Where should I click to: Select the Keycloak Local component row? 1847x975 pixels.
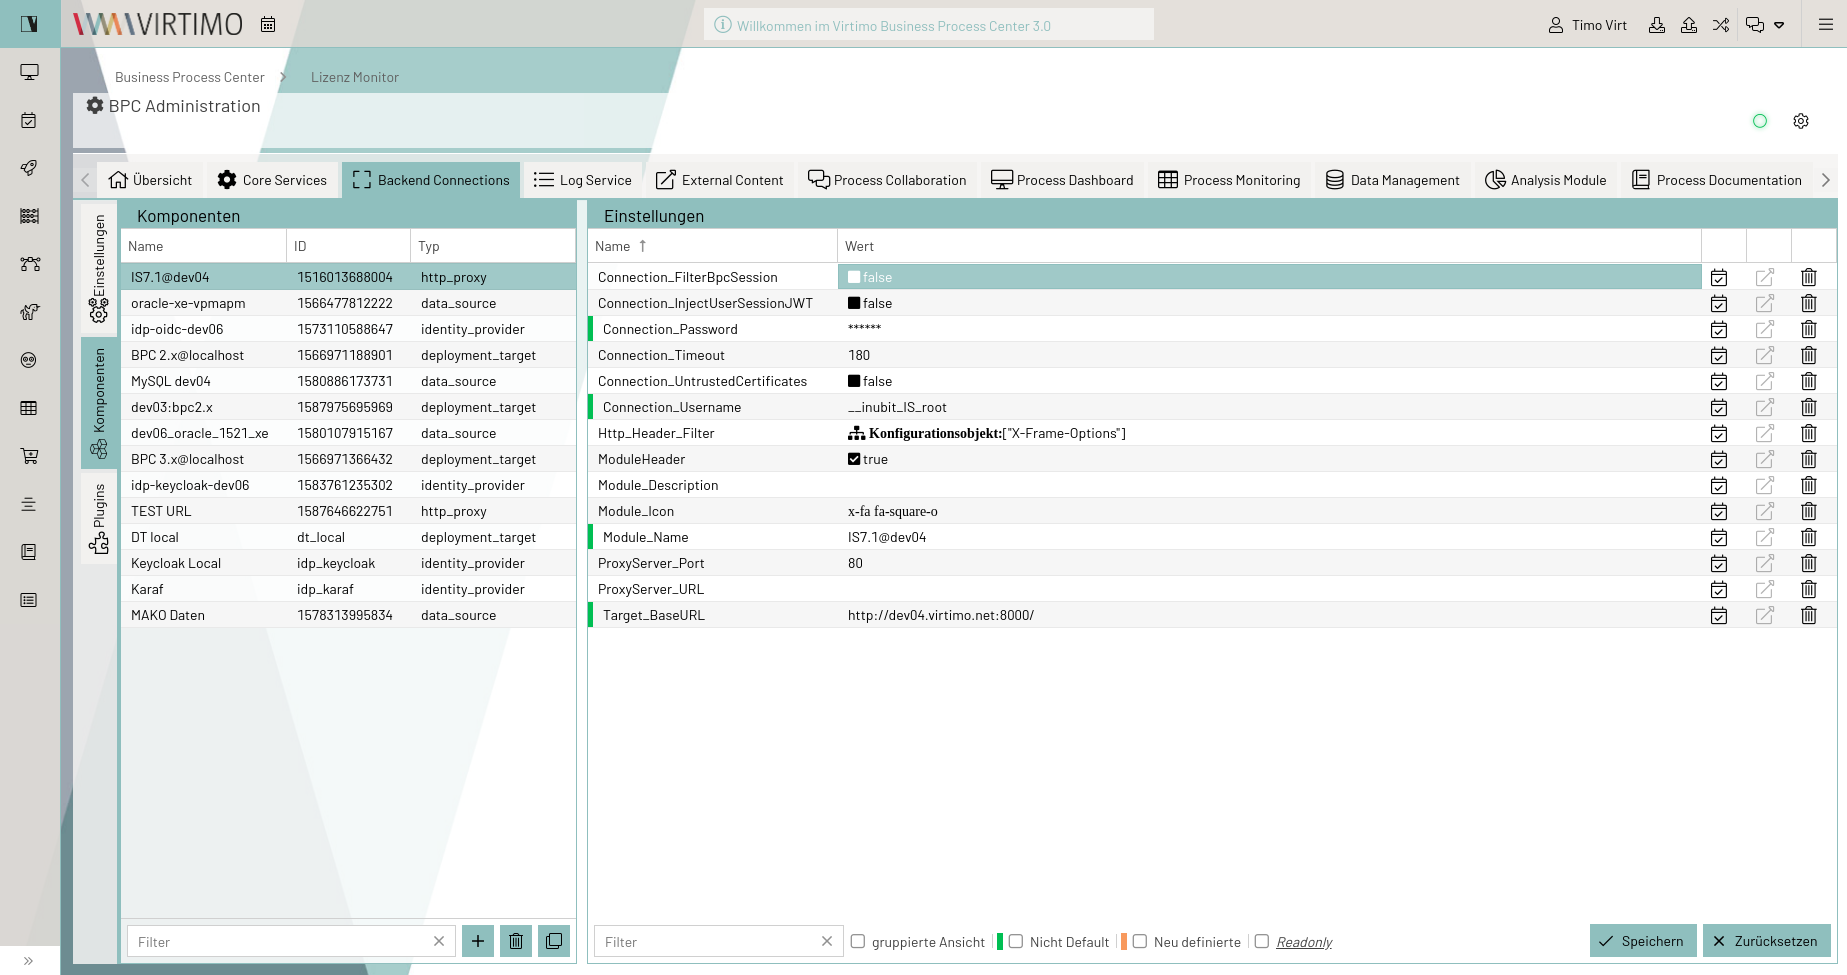pyautogui.click(x=348, y=563)
